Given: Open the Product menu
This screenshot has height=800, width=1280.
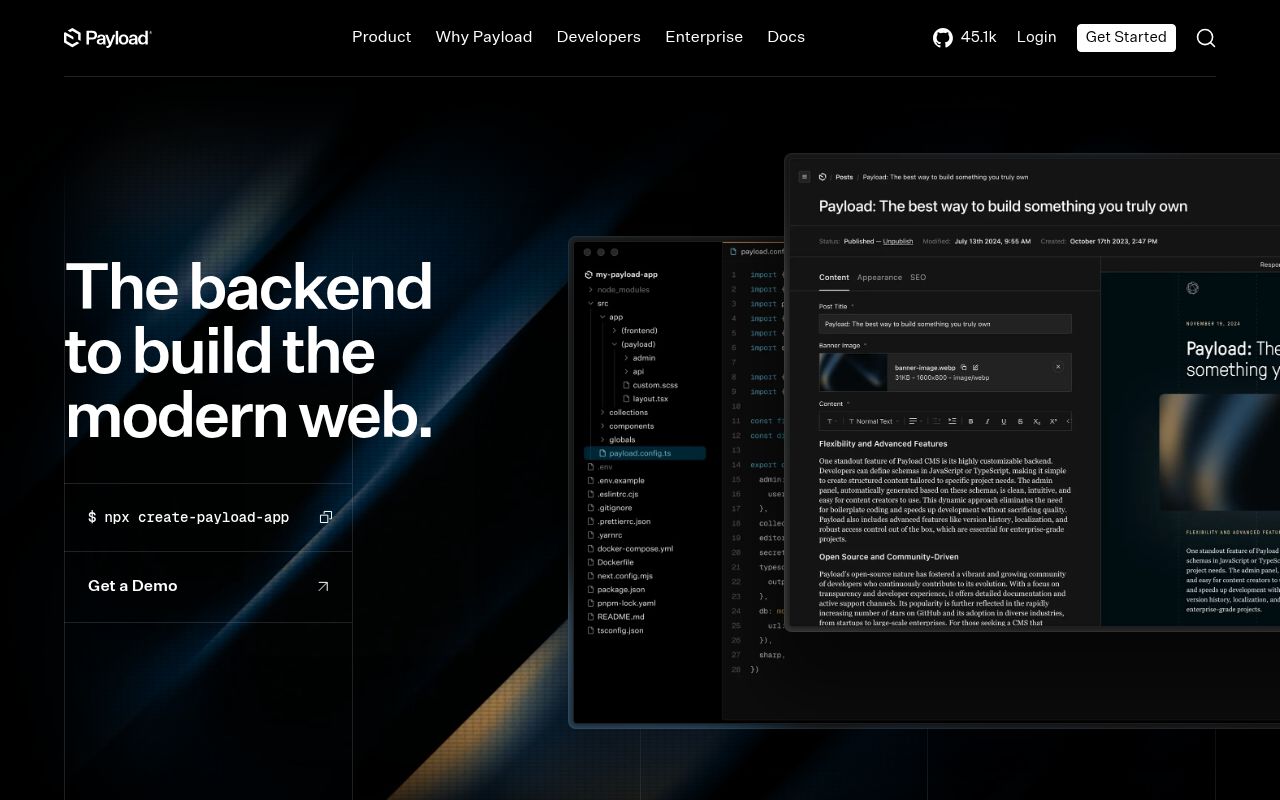Looking at the screenshot, I should pyautogui.click(x=382, y=37).
